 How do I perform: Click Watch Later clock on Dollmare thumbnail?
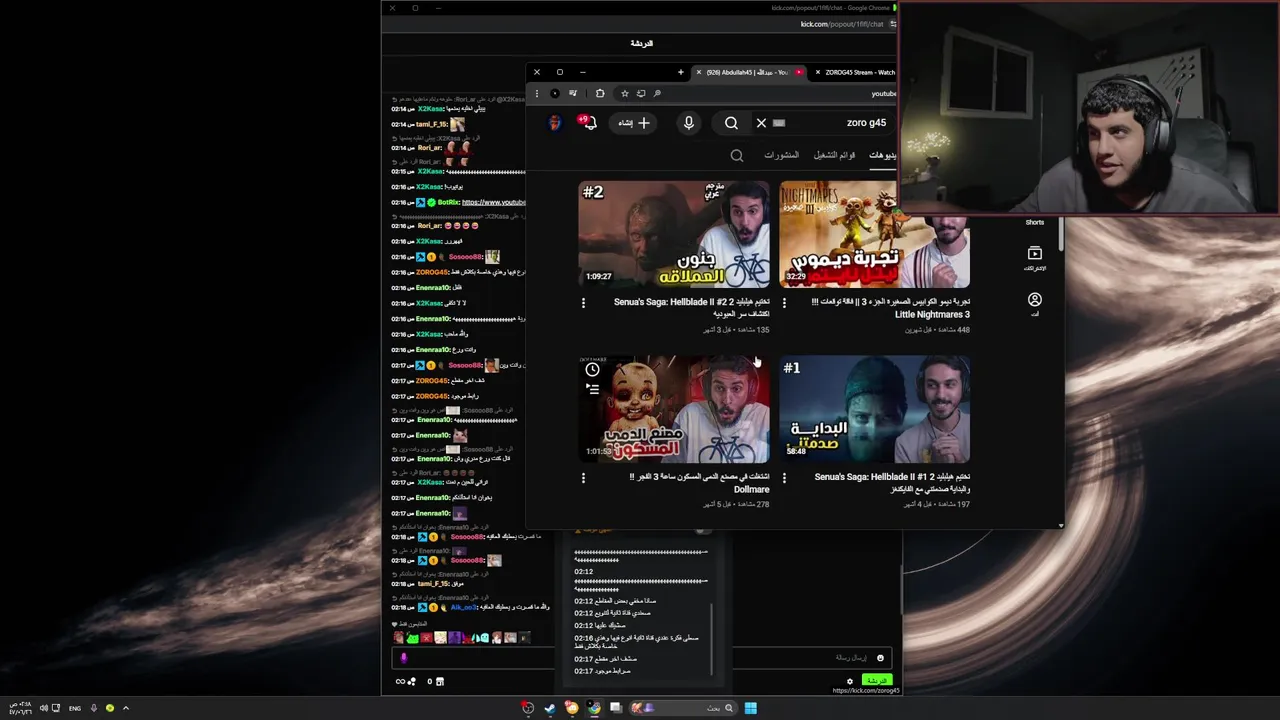pos(592,370)
